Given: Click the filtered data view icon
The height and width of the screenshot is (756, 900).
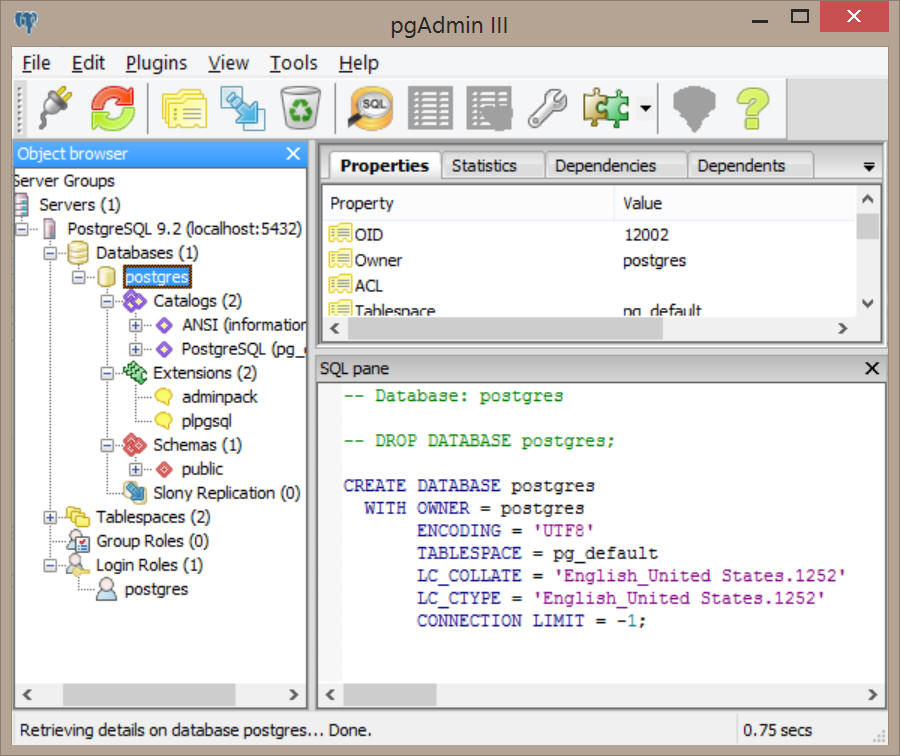Looking at the screenshot, I should [x=489, y=107].
